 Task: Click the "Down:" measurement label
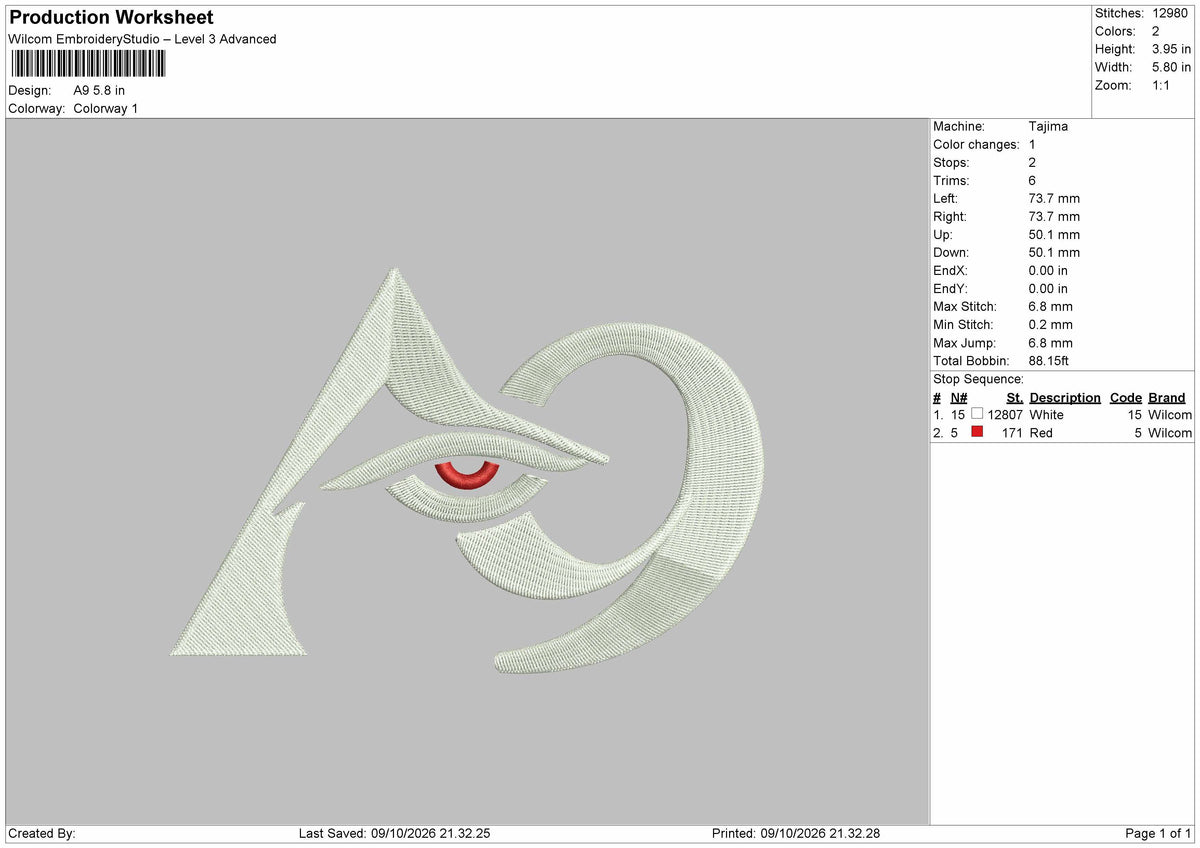tap(951, 252)
